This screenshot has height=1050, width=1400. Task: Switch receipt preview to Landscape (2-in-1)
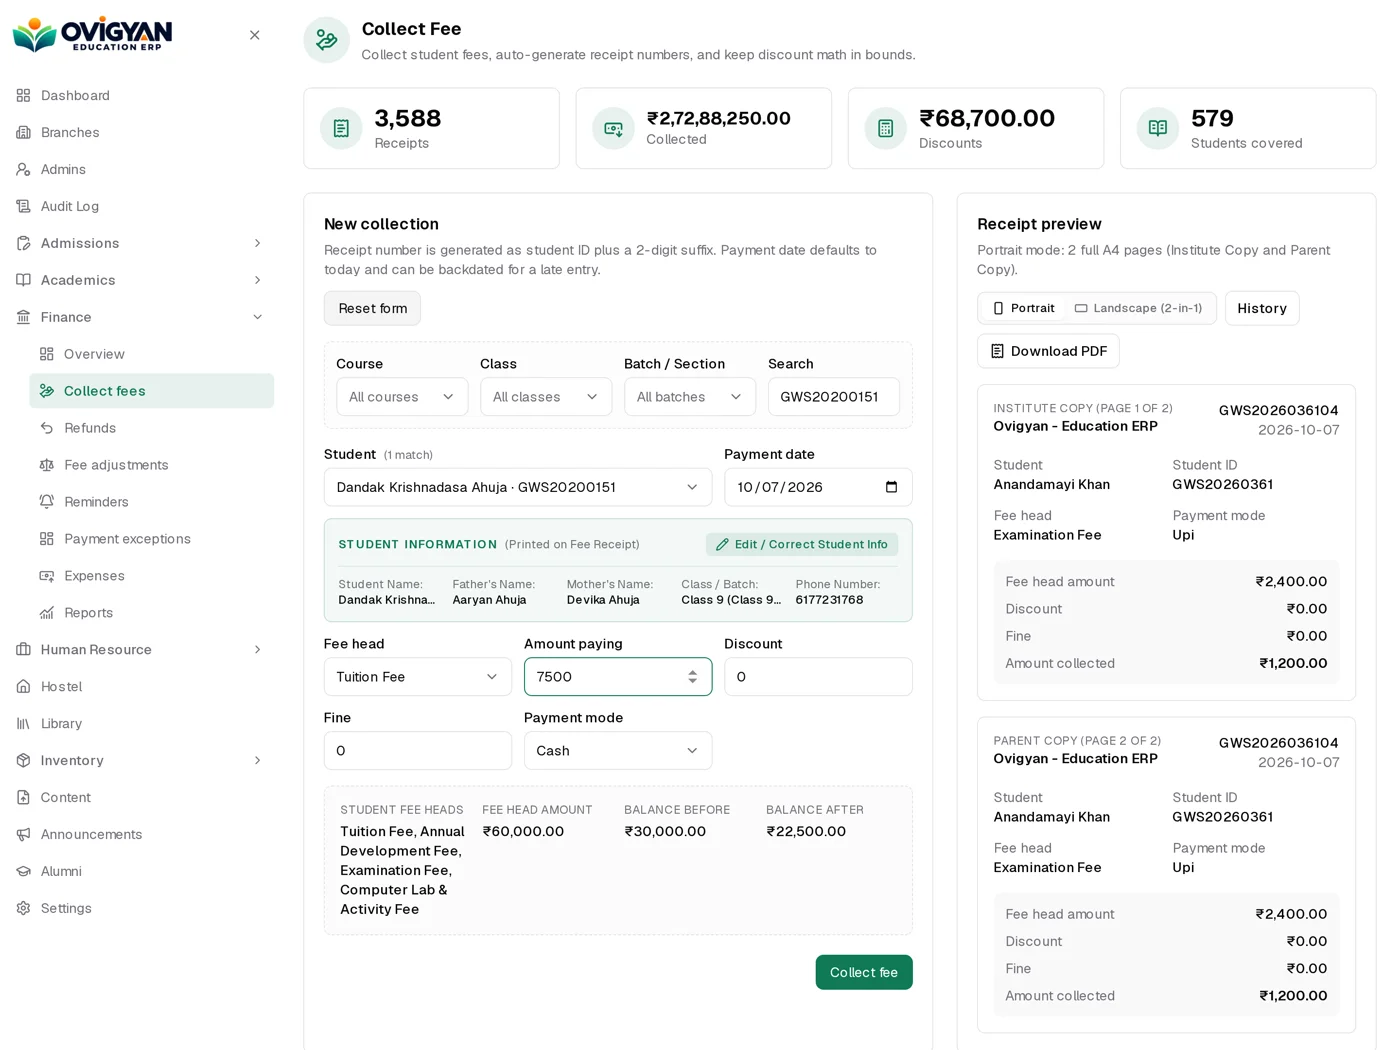click(x=1139, y=308)
